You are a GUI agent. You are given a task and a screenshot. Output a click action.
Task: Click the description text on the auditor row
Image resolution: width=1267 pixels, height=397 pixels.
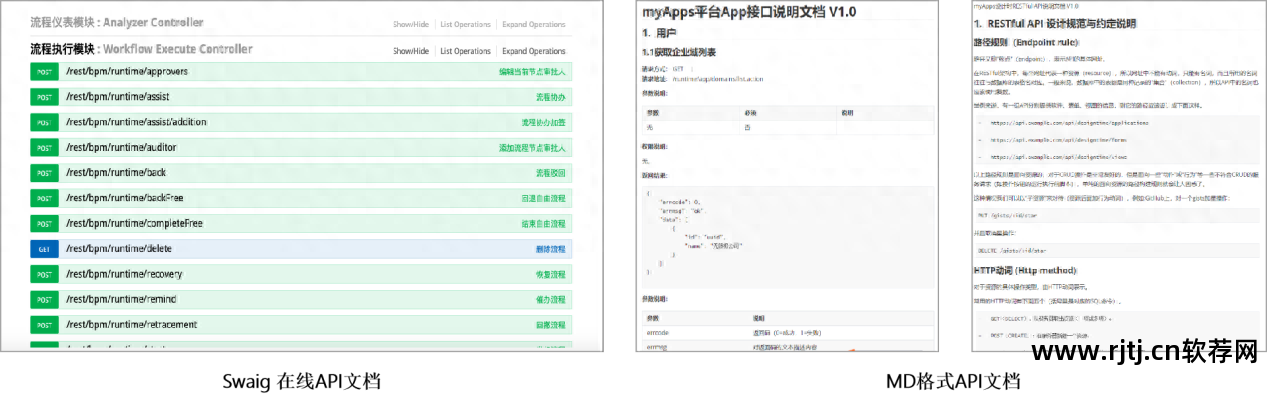(532, 148)
